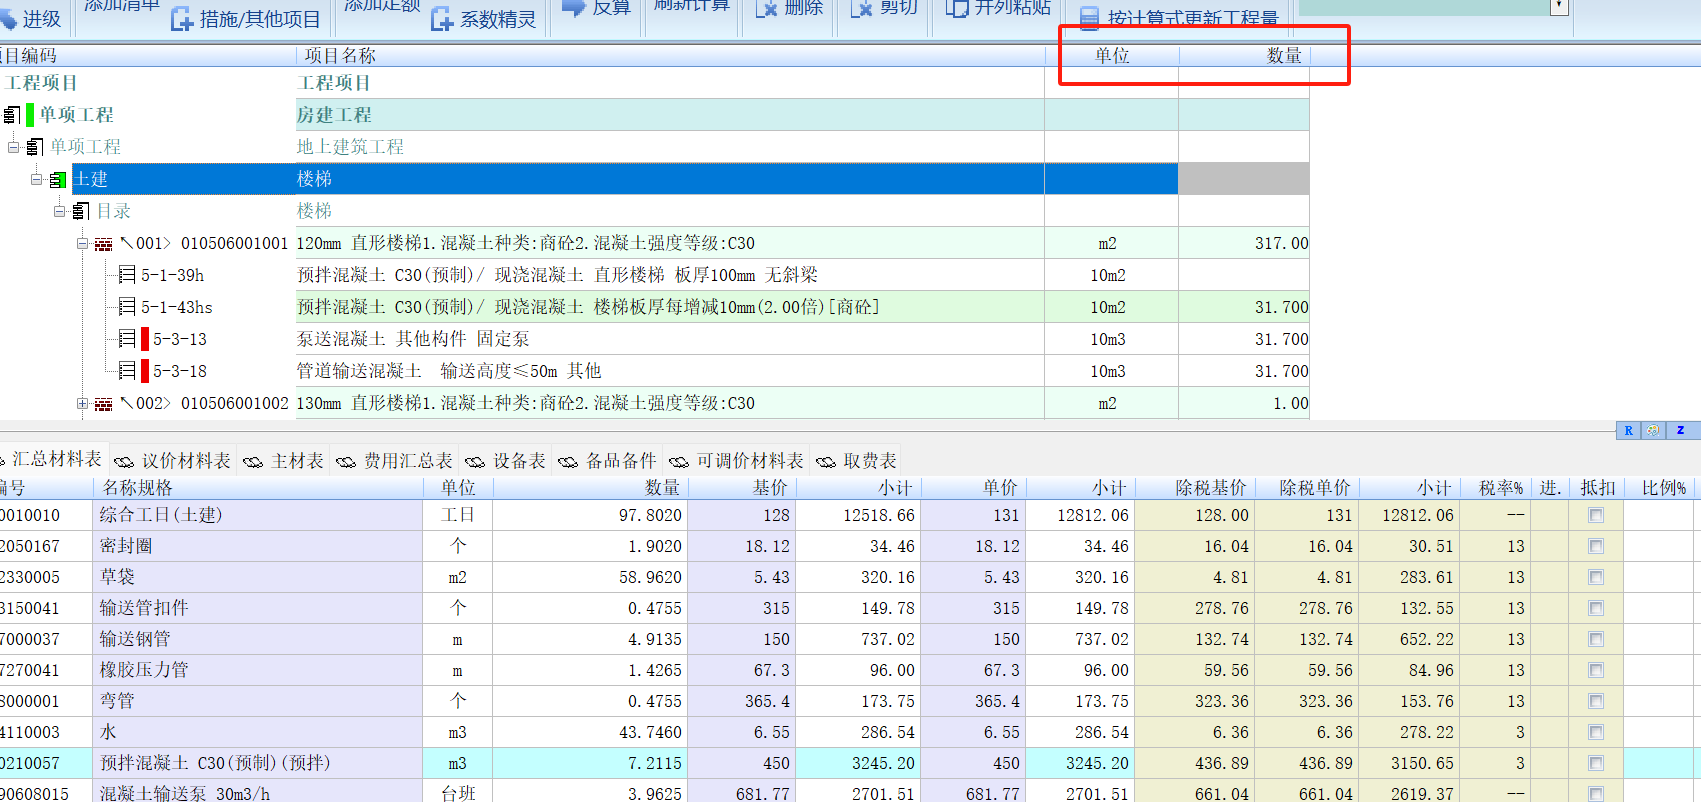Switch to the 议价材料表 tab
The height and width of the screenshot is (802, 1701).
coord(173,460)
